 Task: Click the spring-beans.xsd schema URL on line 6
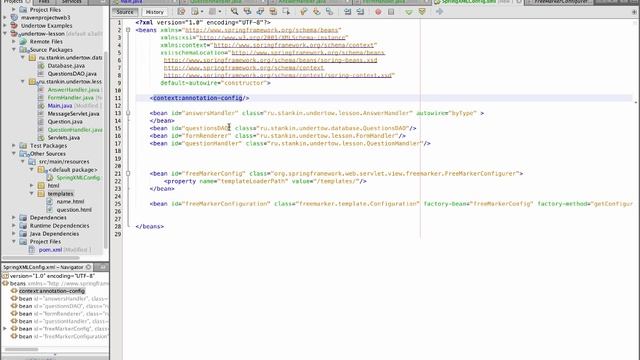click(x=270, y=60)
